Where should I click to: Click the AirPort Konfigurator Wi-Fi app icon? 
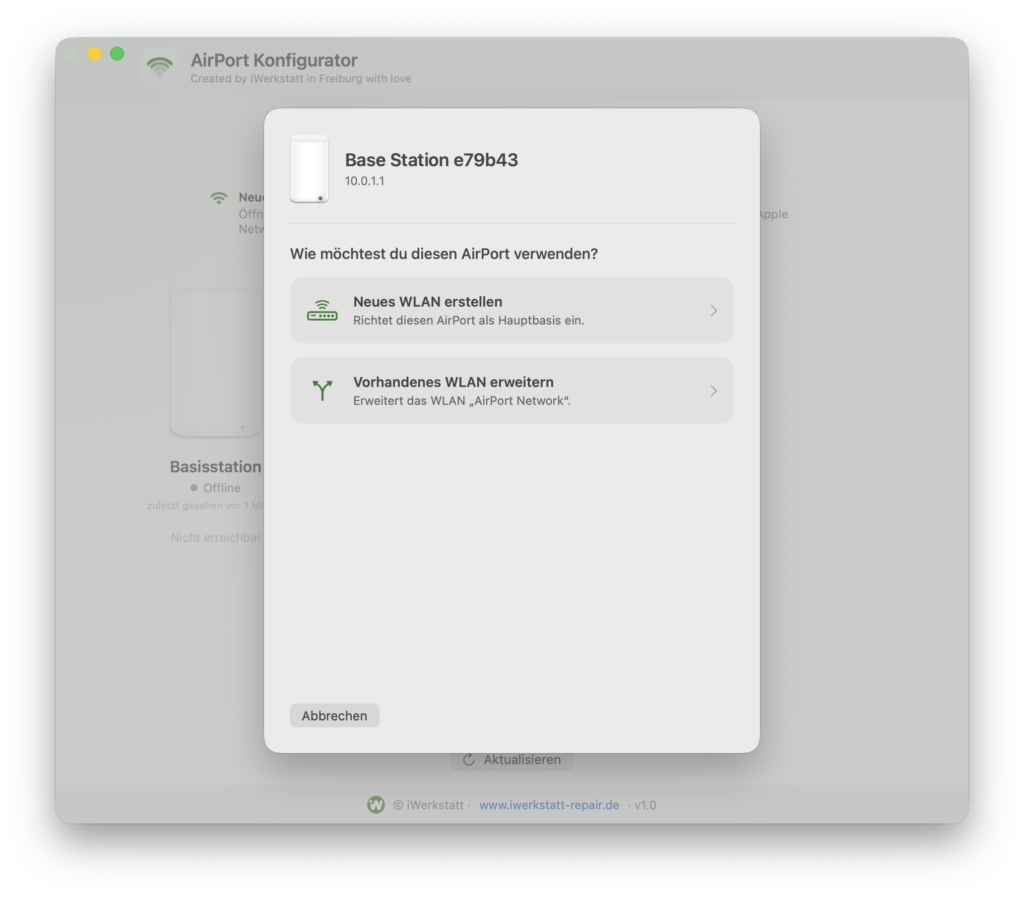(x=159, y=67)
